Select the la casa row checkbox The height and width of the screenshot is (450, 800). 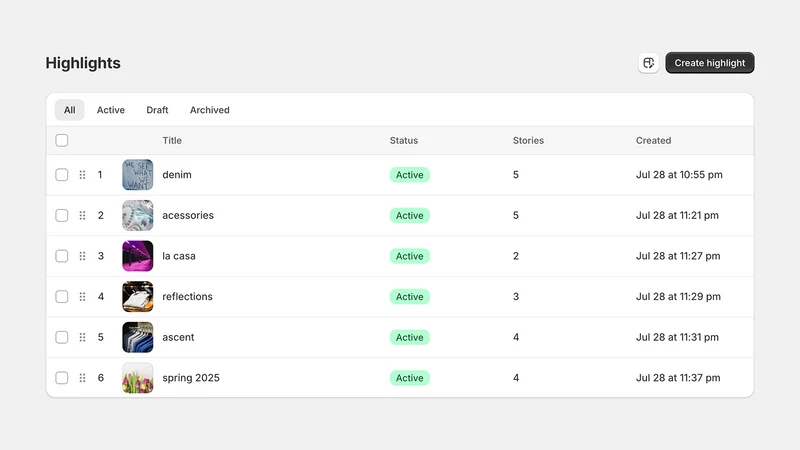coord(62,256)
